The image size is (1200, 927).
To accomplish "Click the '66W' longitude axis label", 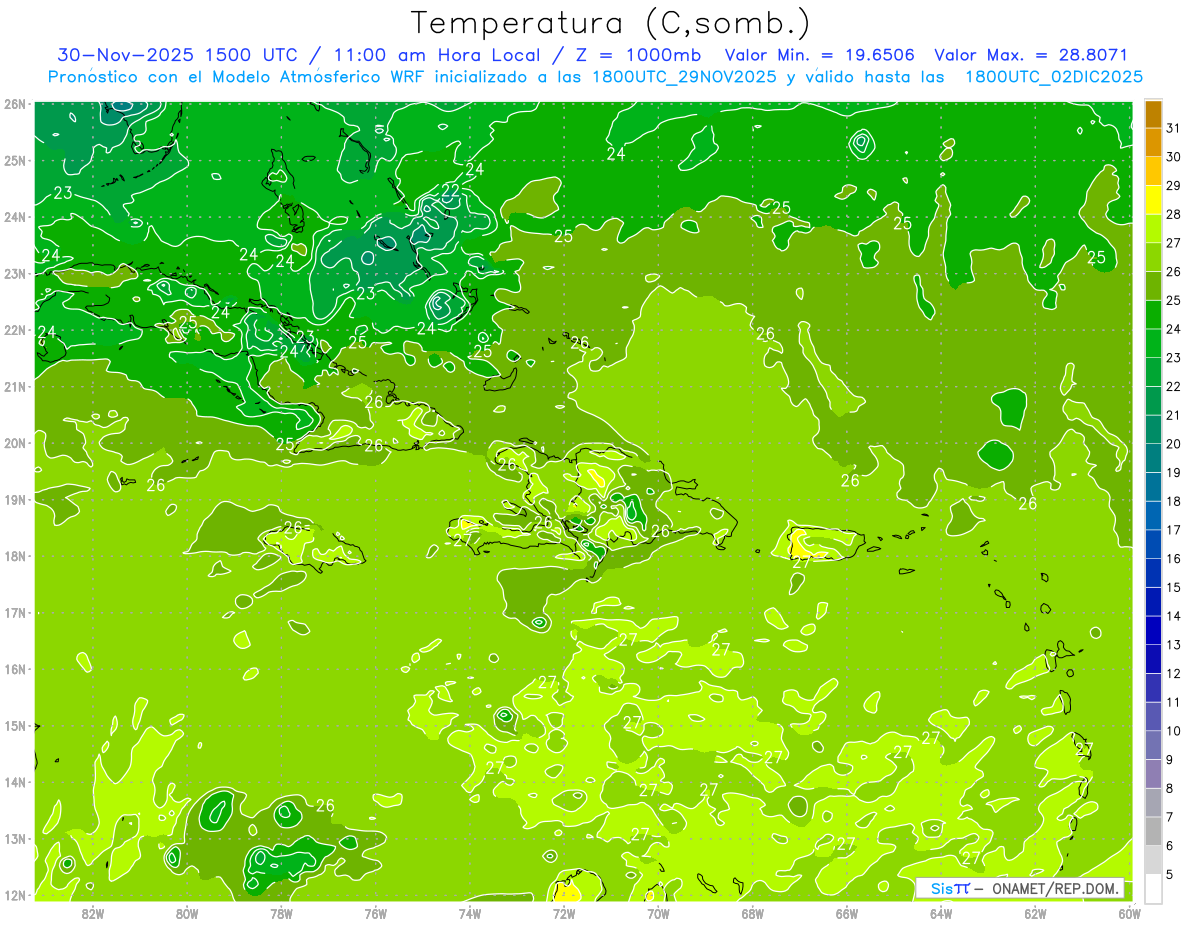I will point(847,912).
